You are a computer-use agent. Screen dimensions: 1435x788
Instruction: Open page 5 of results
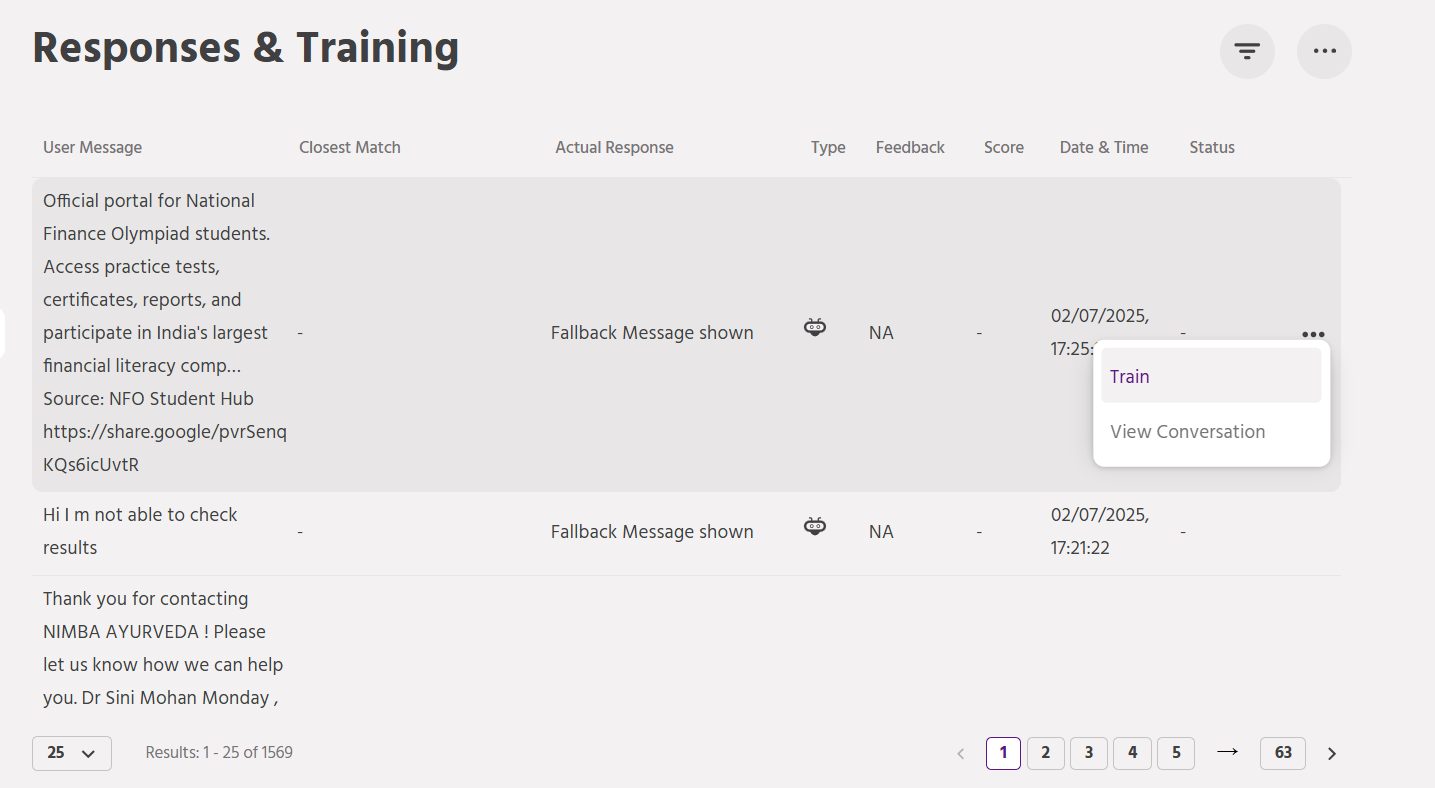click(x=1175, y=753)
